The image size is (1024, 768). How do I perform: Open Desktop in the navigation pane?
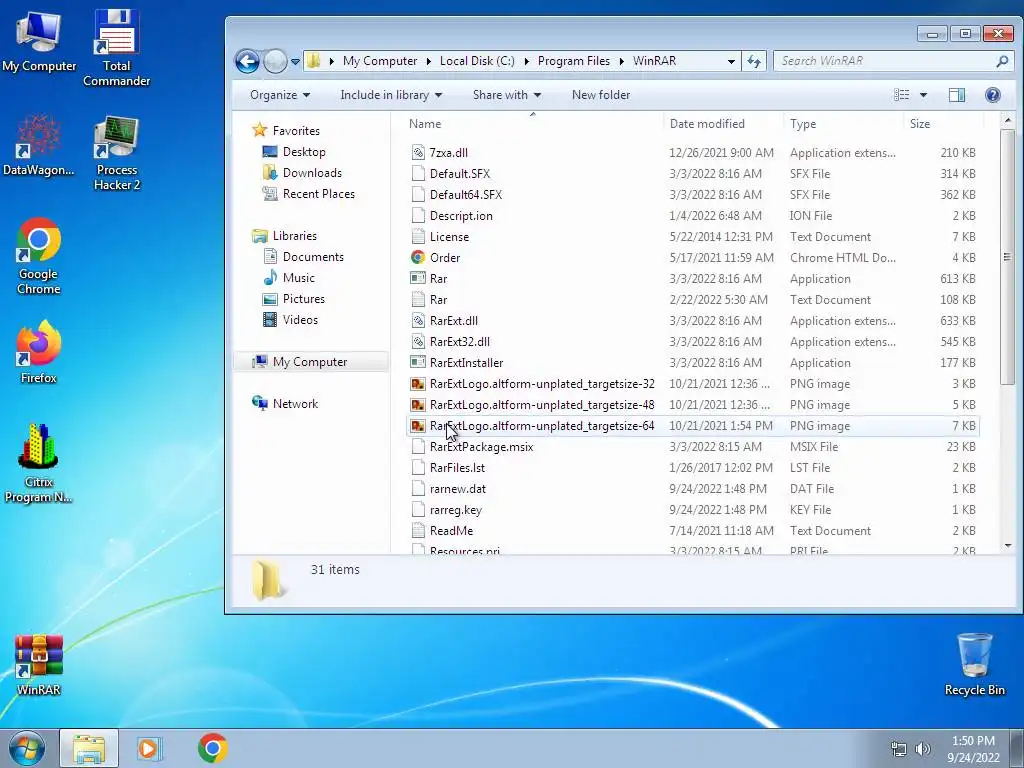pyautogui.click(x=304, y=152)
